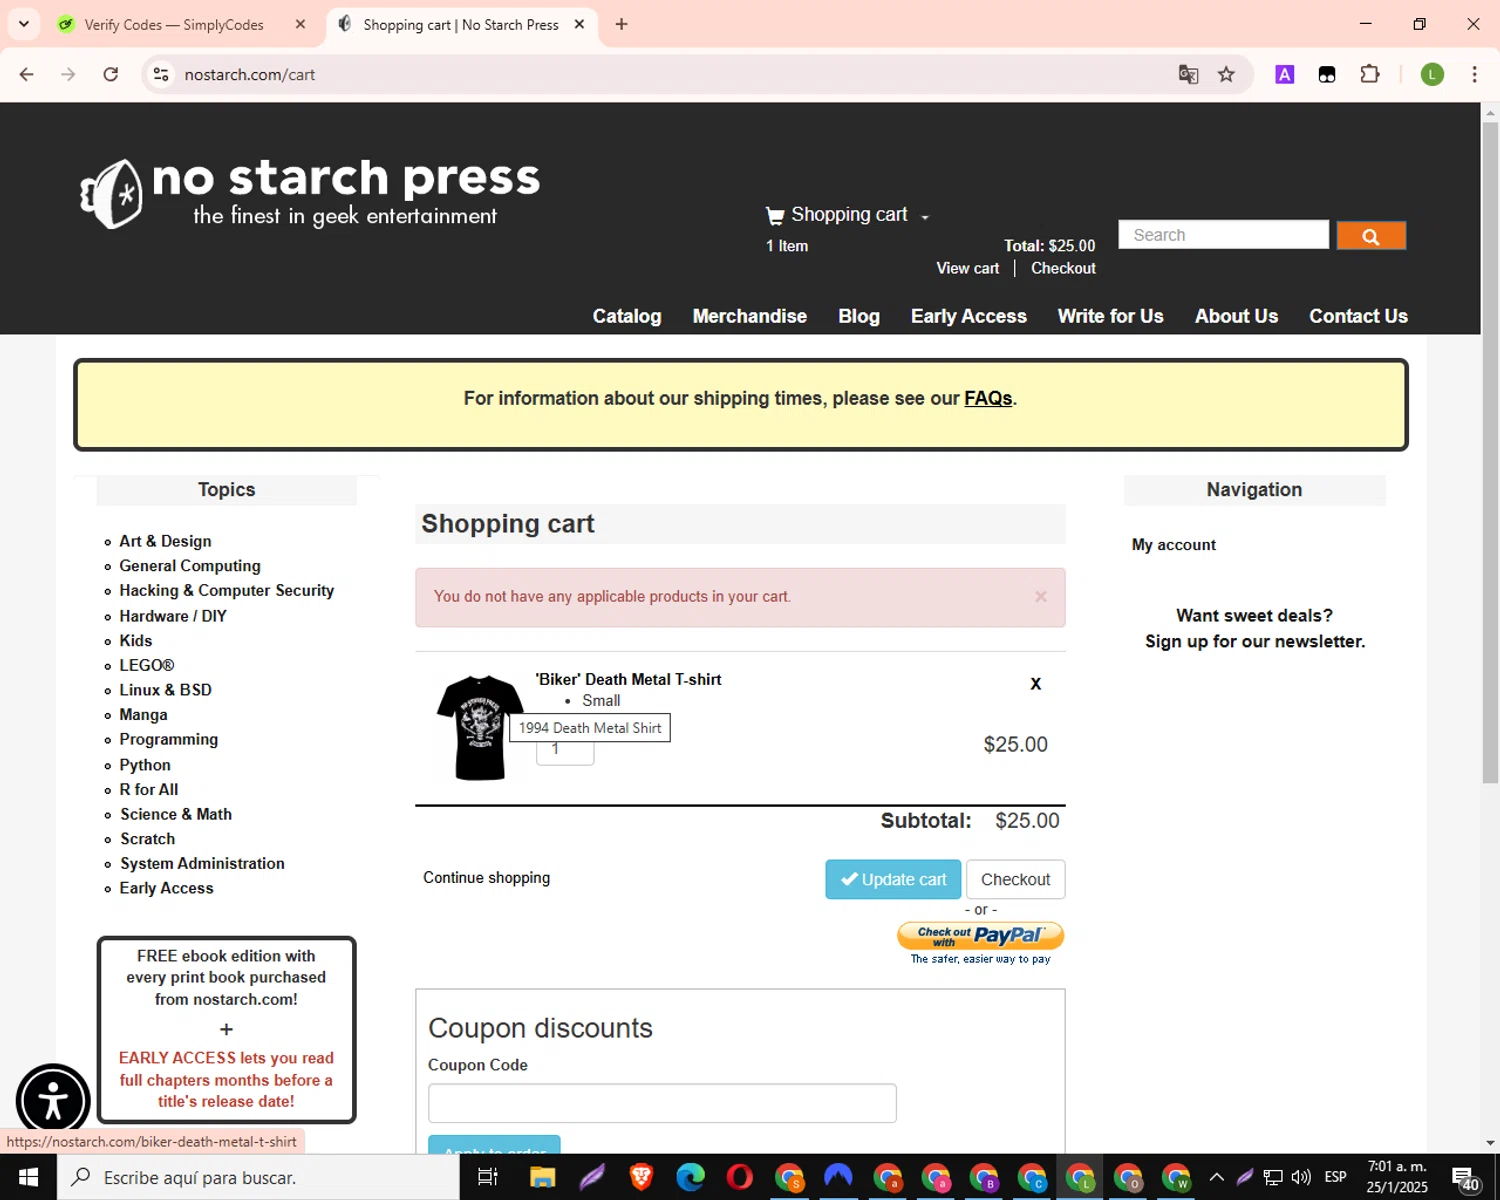Show hidden system tray icons
The width and height of the screenshot is (1500, 1200).
1216,1177
